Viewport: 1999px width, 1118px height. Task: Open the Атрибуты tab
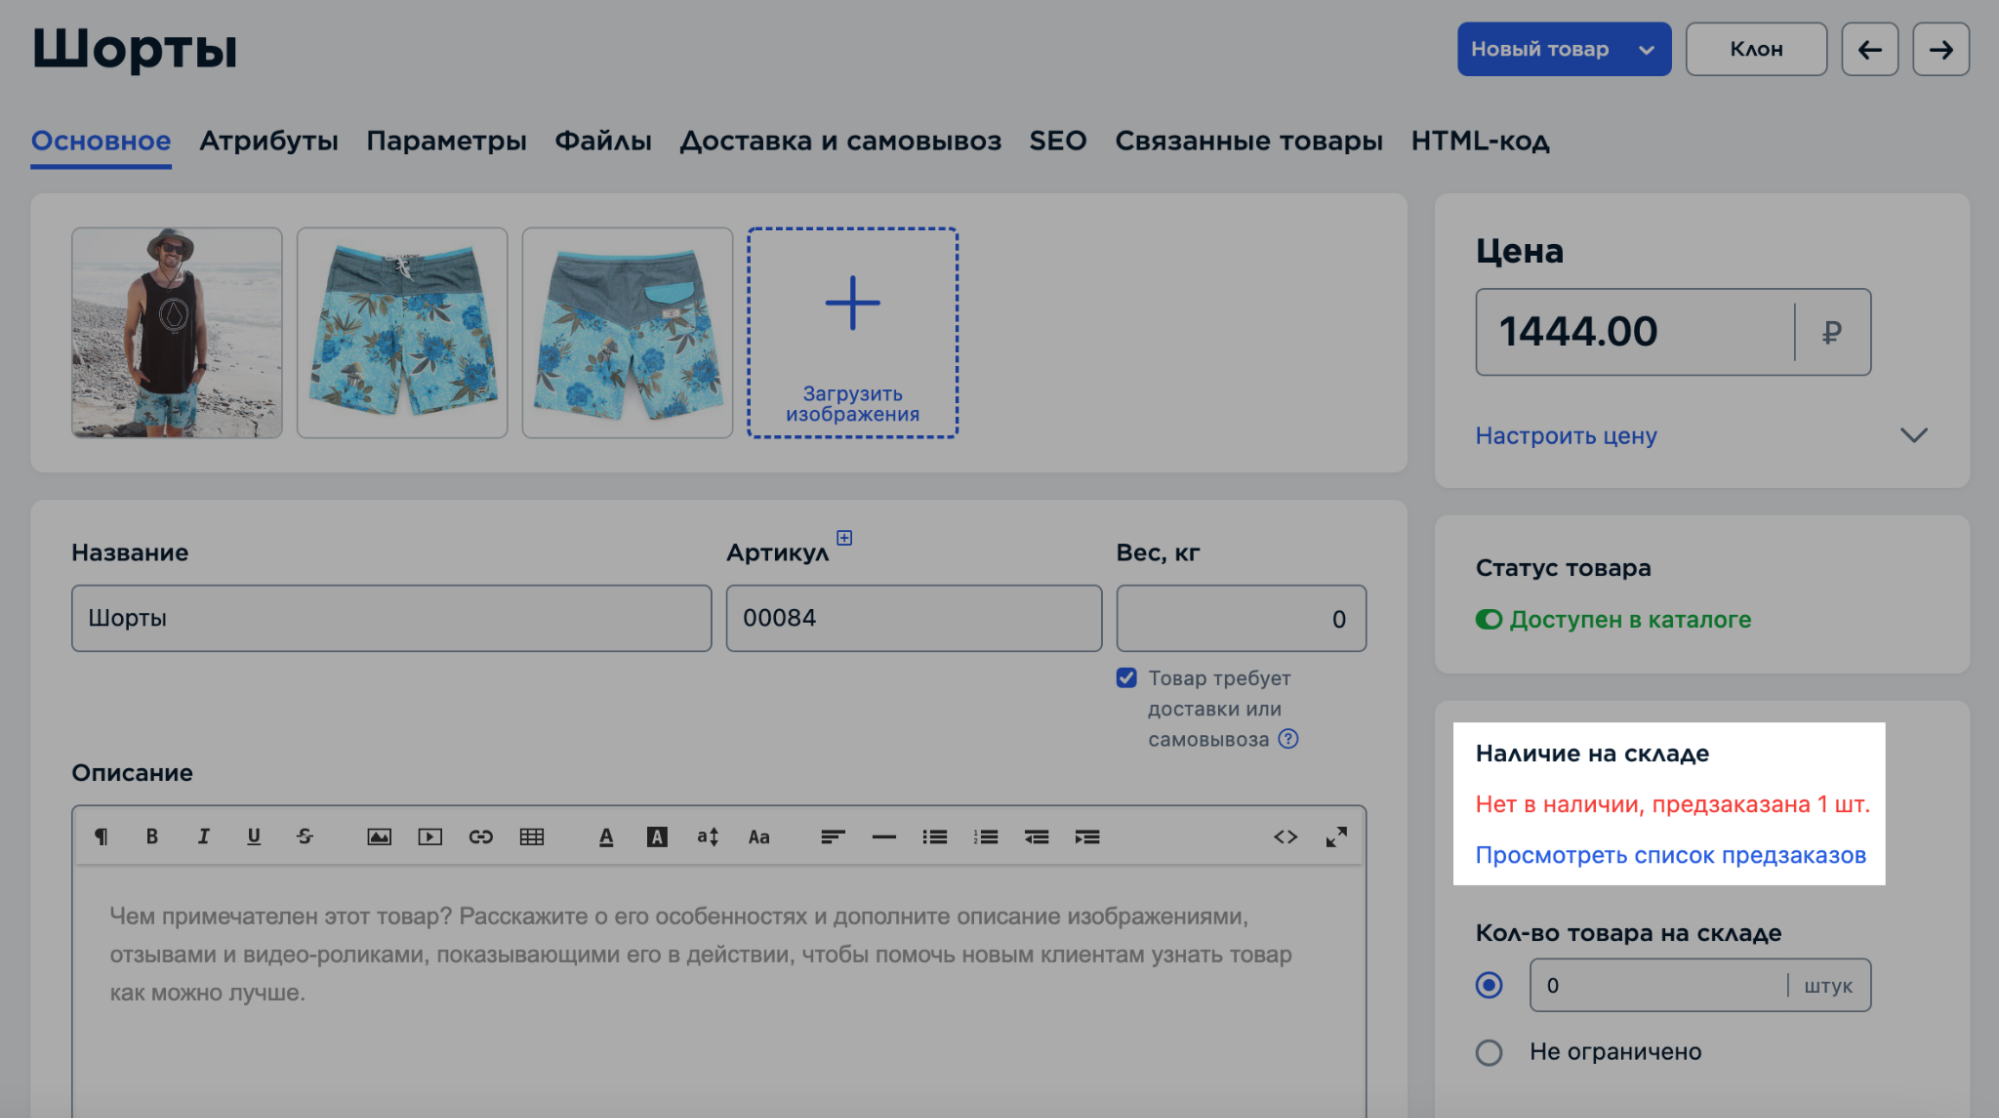pyautogui.click(x=269, y=141)
